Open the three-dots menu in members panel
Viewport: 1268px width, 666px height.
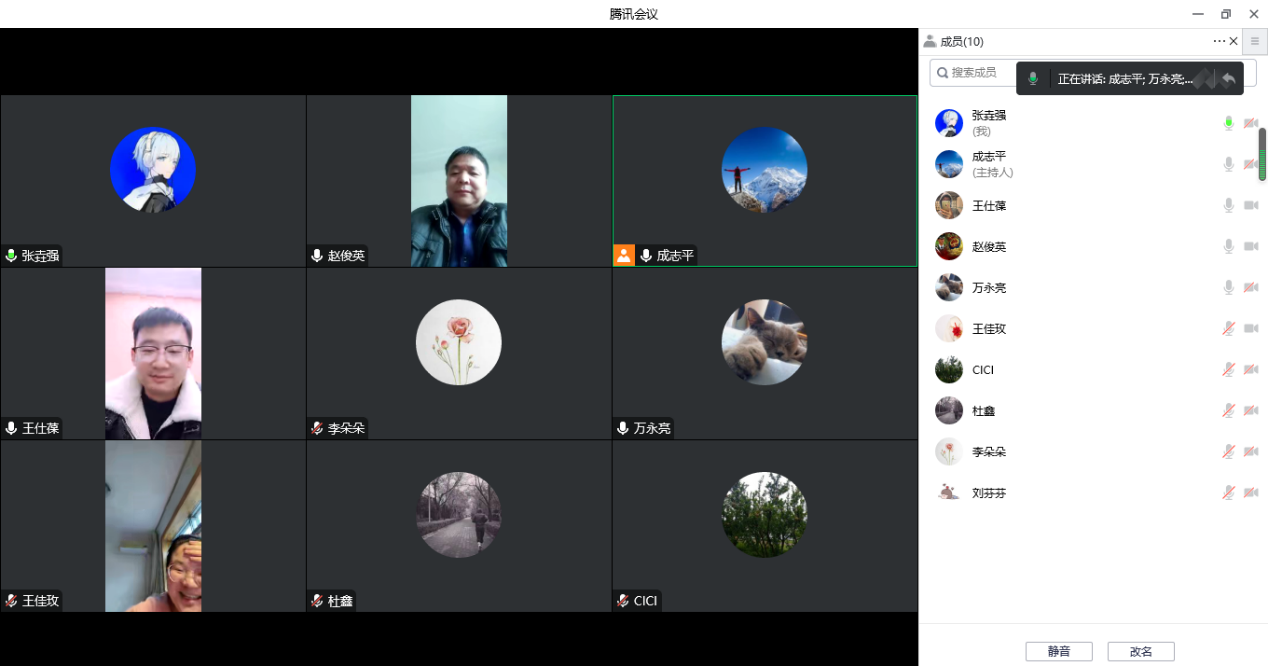pyautogui.click(x=1218, y=41)
